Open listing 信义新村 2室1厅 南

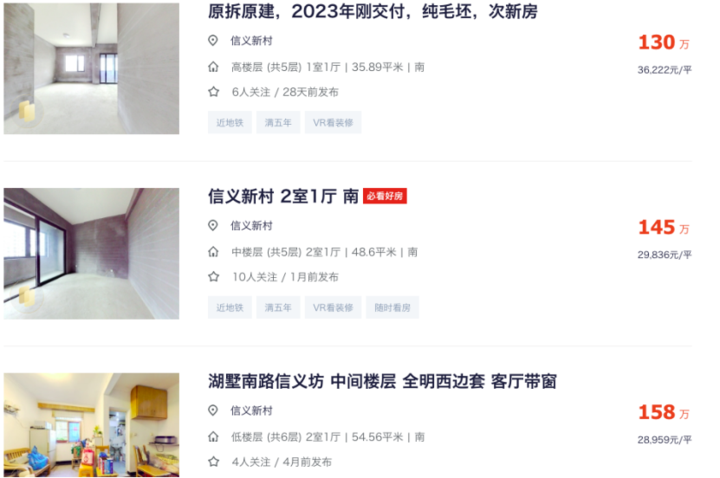click(x=283, y=197)
